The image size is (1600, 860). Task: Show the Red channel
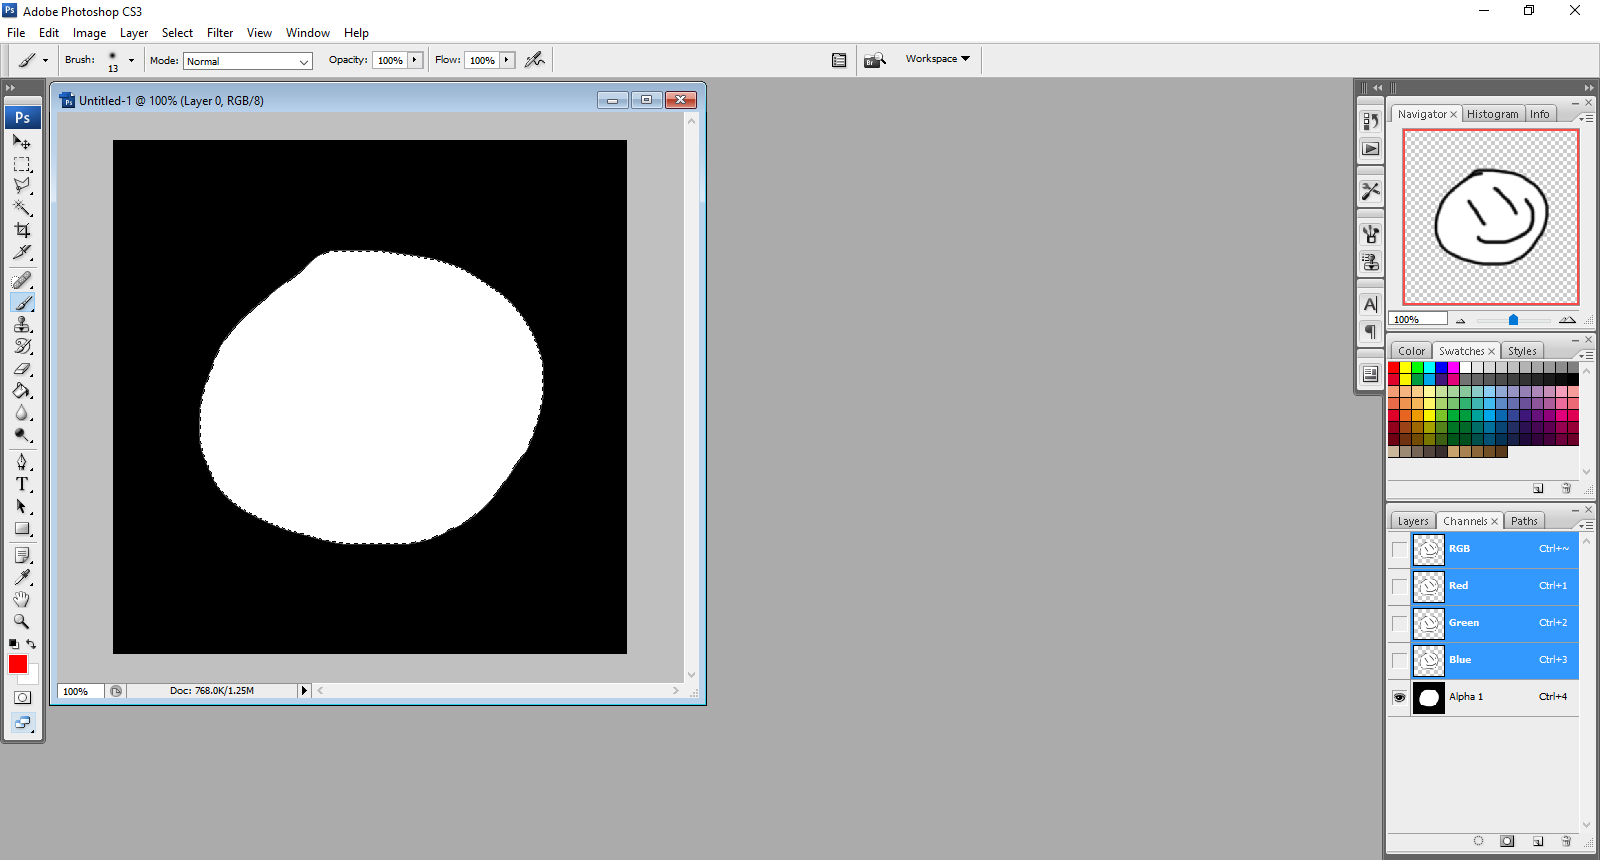(1399, 586)
